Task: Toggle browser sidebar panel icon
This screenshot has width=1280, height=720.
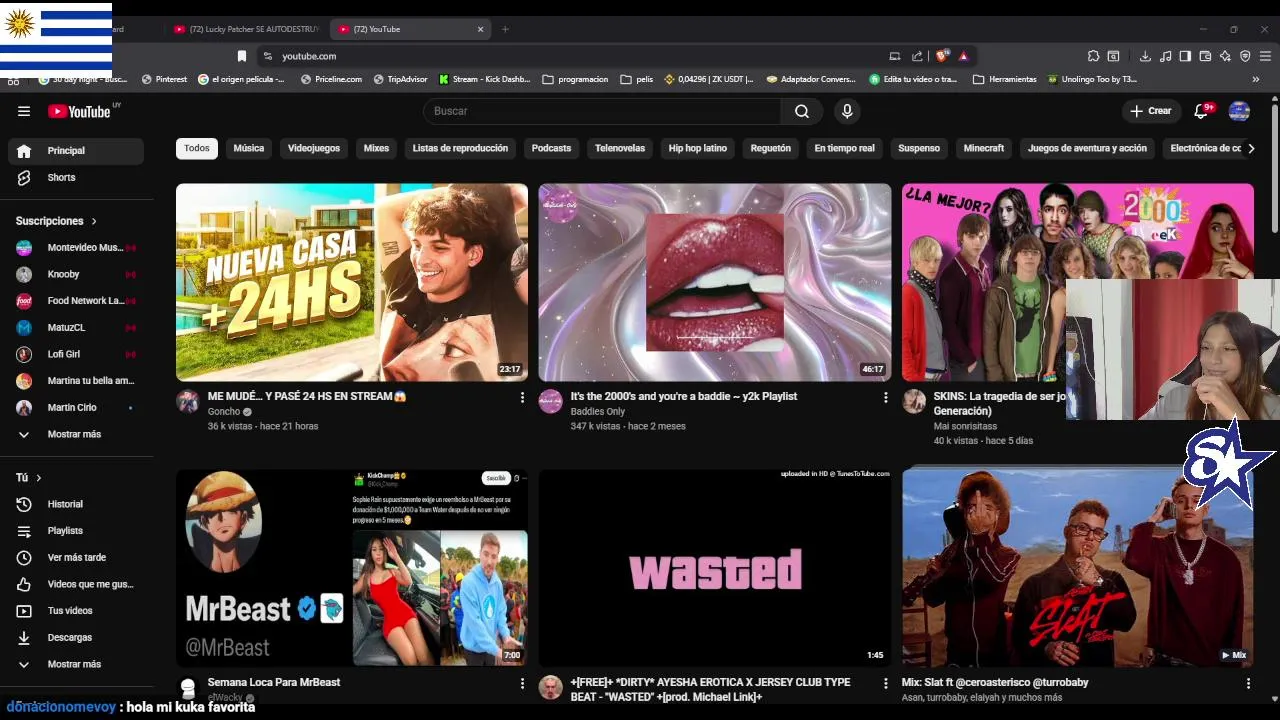Action: coord(1185,56)
